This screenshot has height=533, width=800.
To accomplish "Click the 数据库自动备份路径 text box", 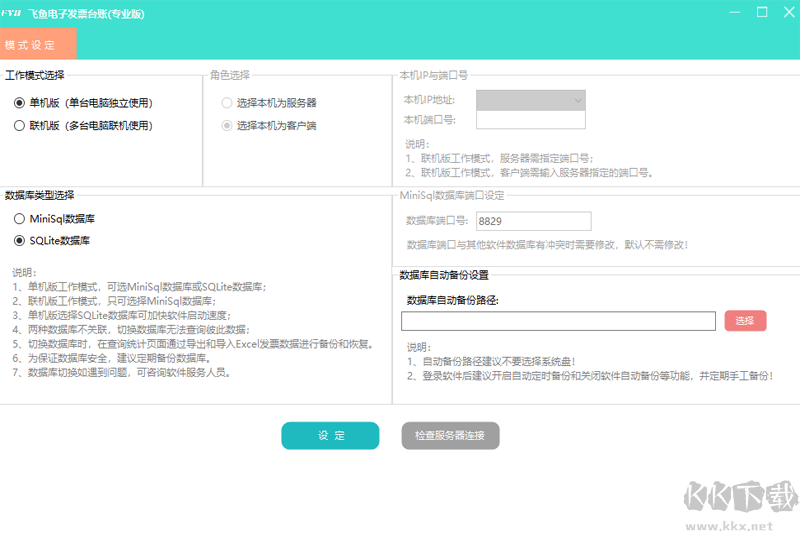I will 558,321.
